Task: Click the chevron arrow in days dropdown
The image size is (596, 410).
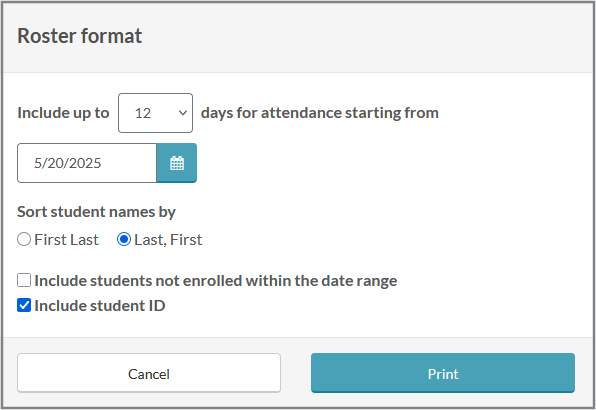Action: [183, 113]
